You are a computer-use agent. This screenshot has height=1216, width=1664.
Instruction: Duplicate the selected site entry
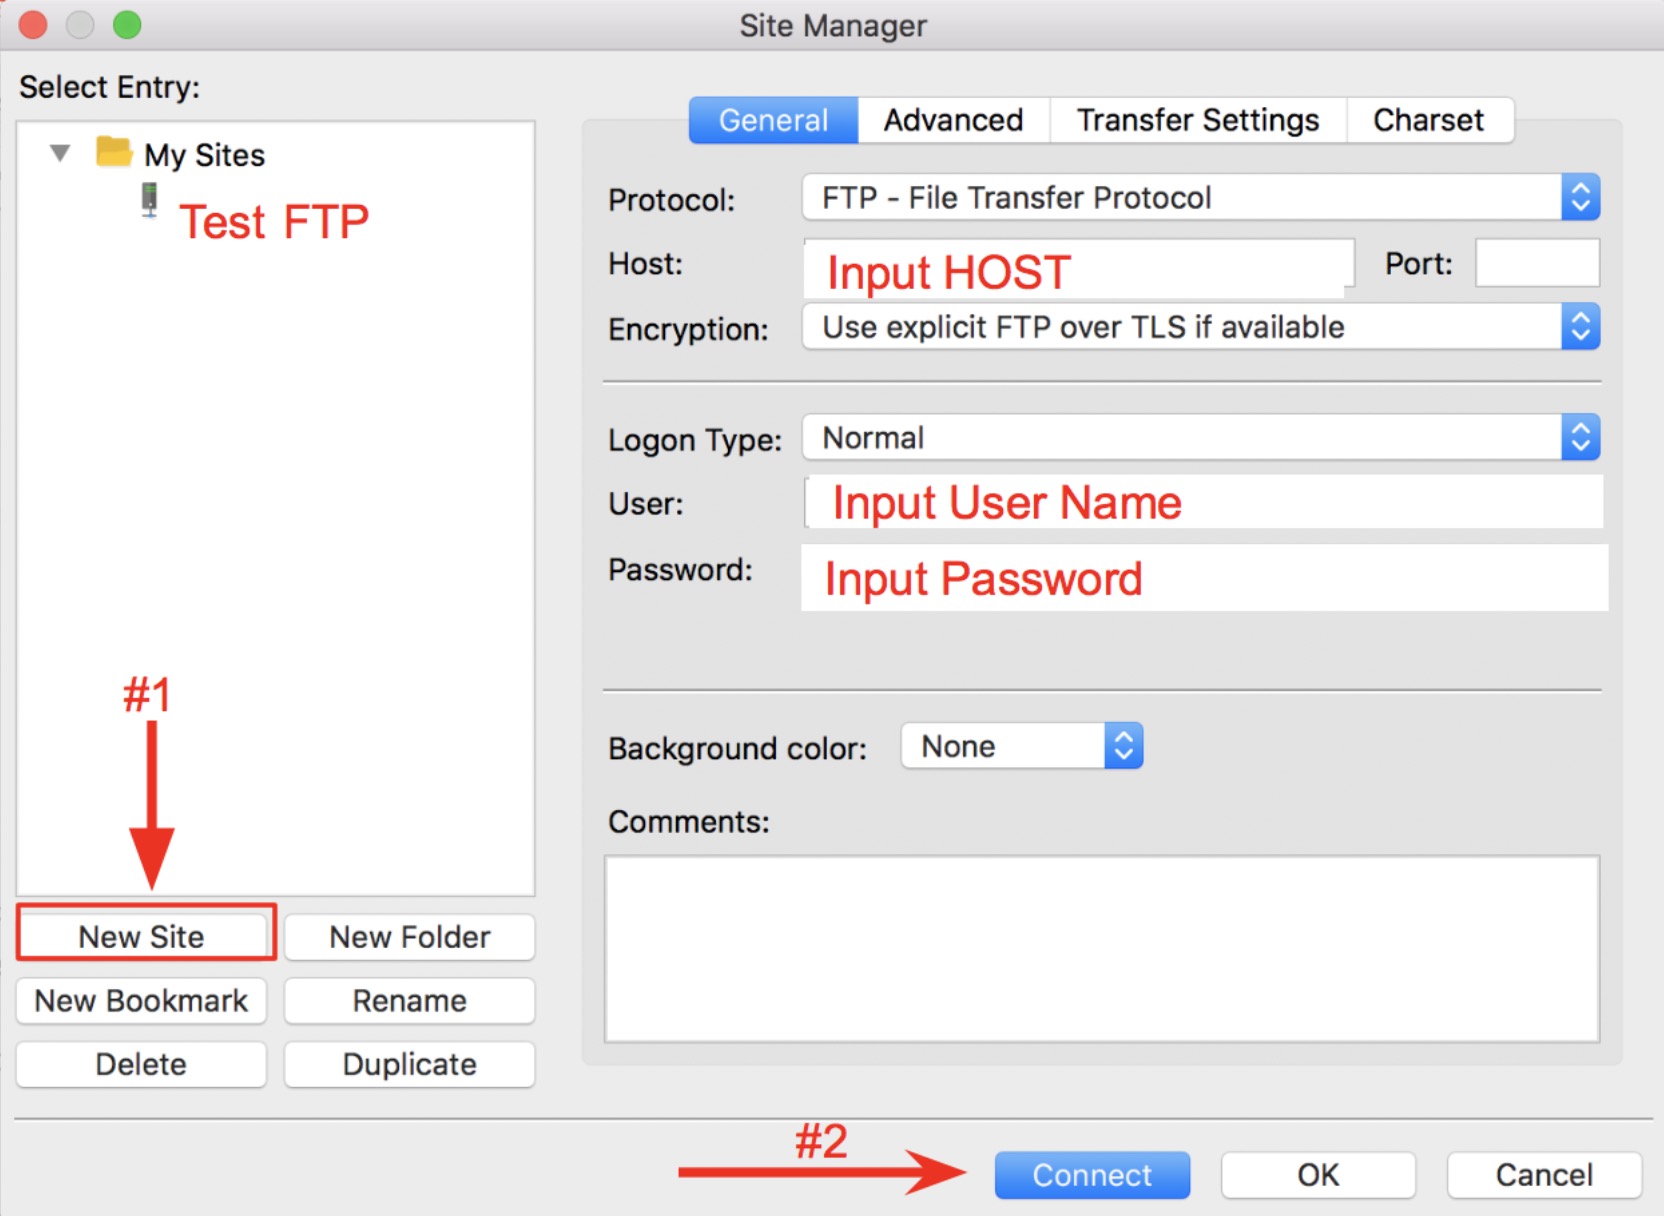pyautogui.click(x=409, y=1064)
